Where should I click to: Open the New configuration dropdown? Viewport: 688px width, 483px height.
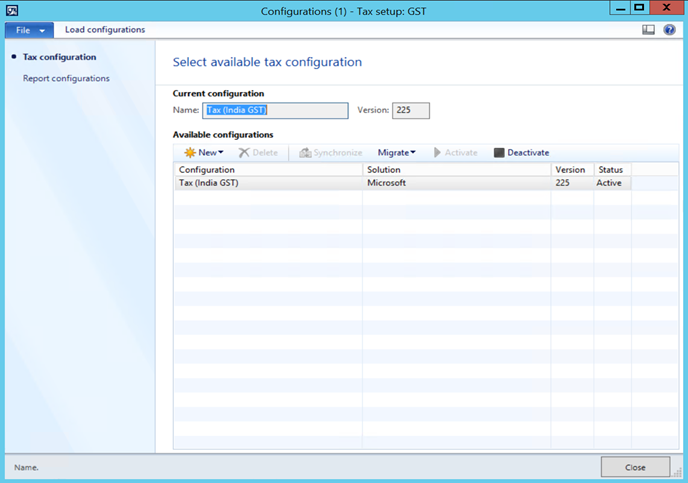coord(204,153)
